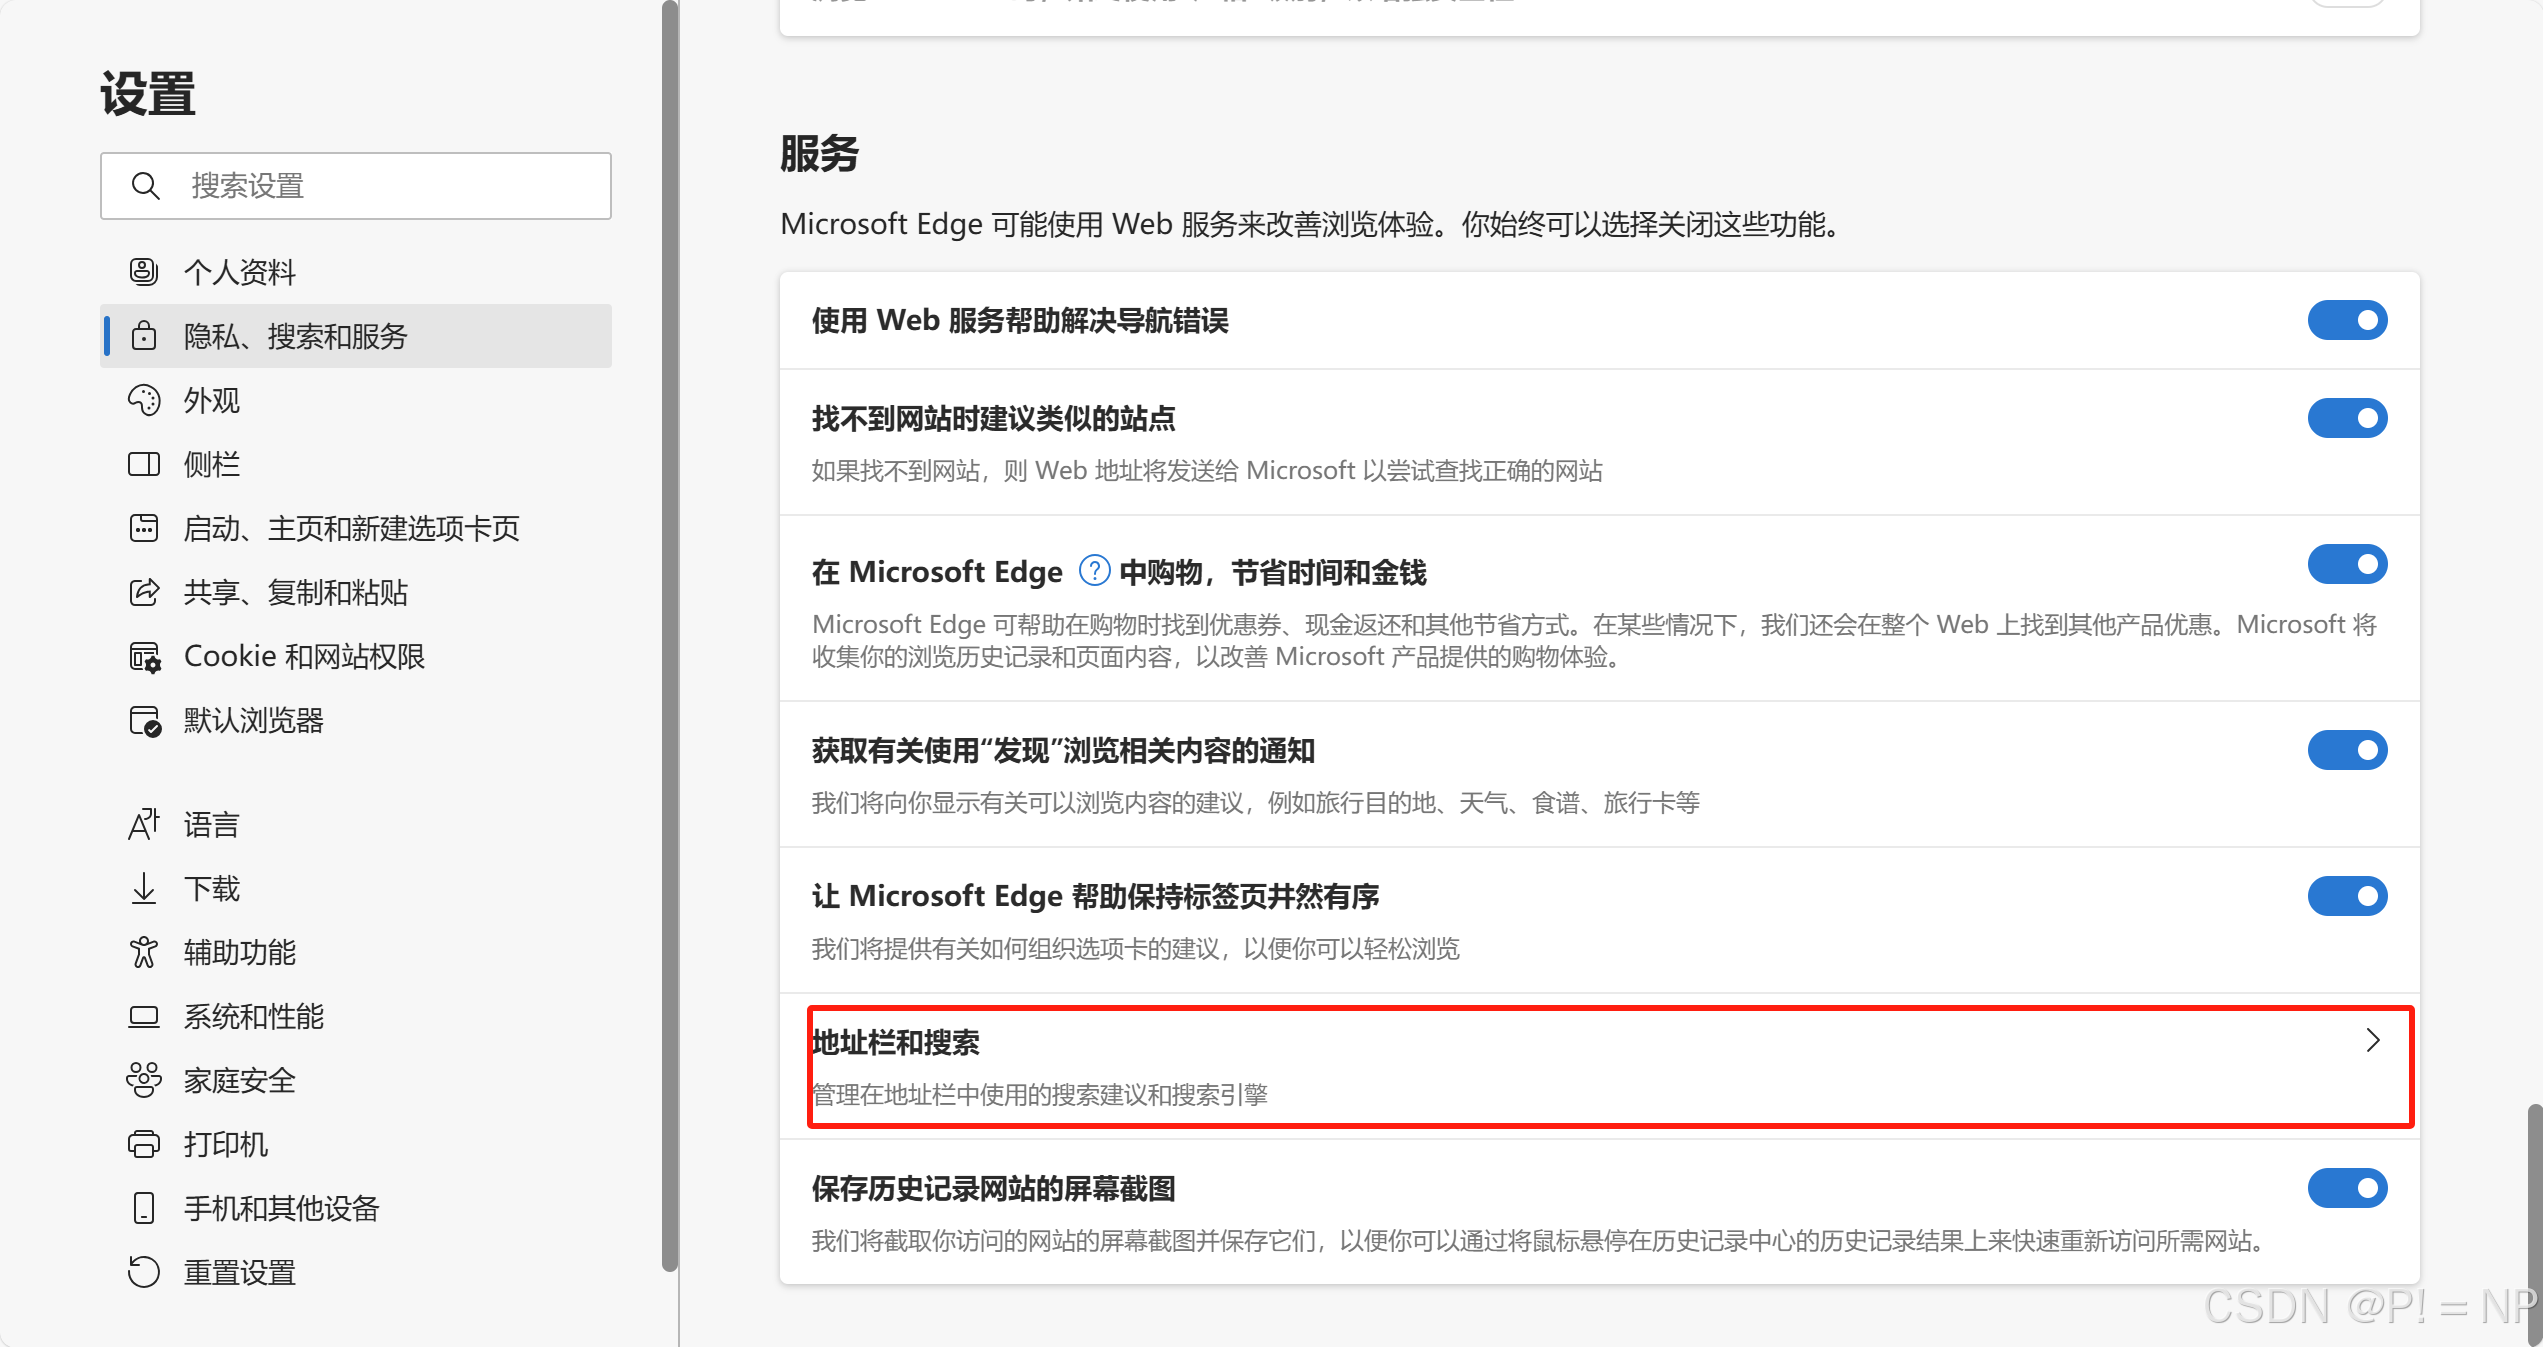Click the cookie permissions icon
2543x1347 pixels.
point(144,657)
